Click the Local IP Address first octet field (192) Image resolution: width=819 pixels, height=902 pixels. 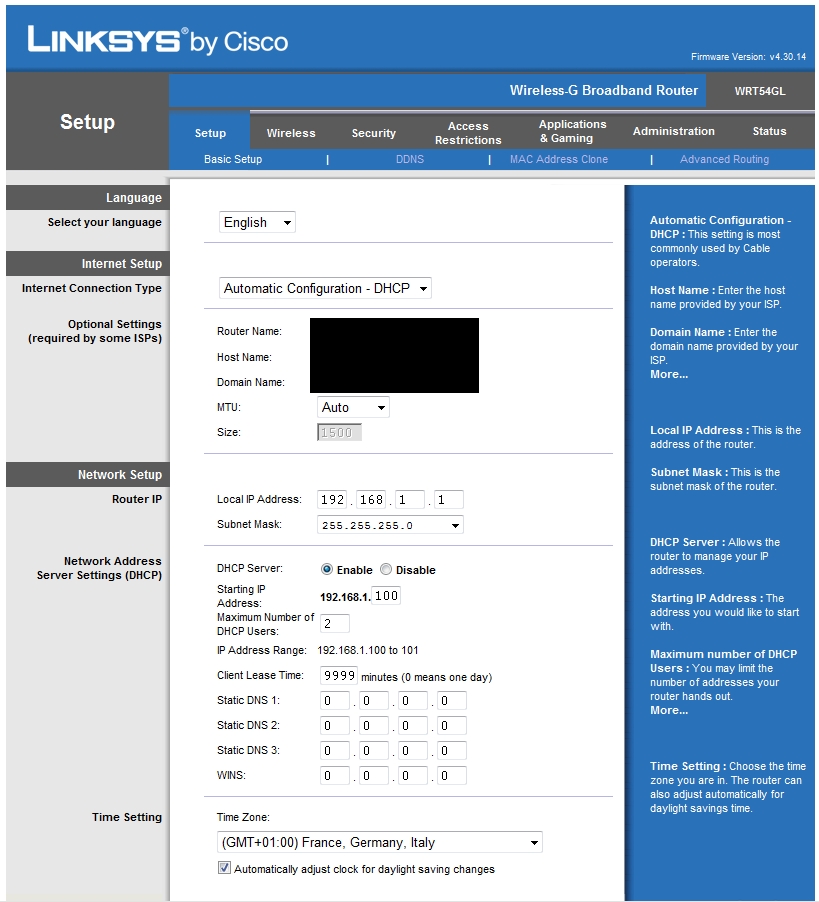click(332, 499)
